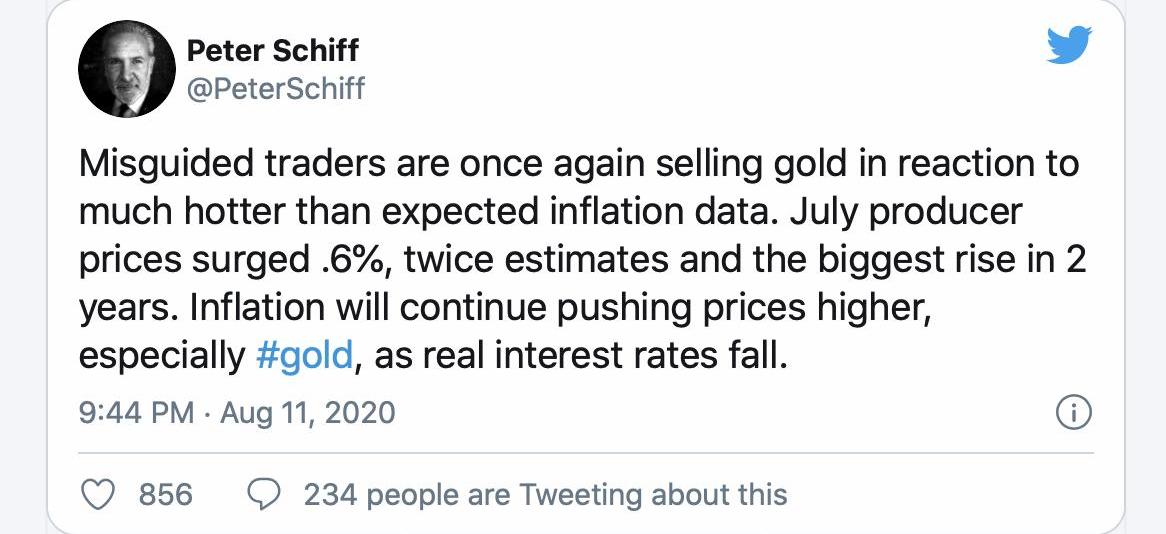Click the 9:44 PM timestamp
The height and width of the screenshot is (534, 1166).
[x=136, y=413]
